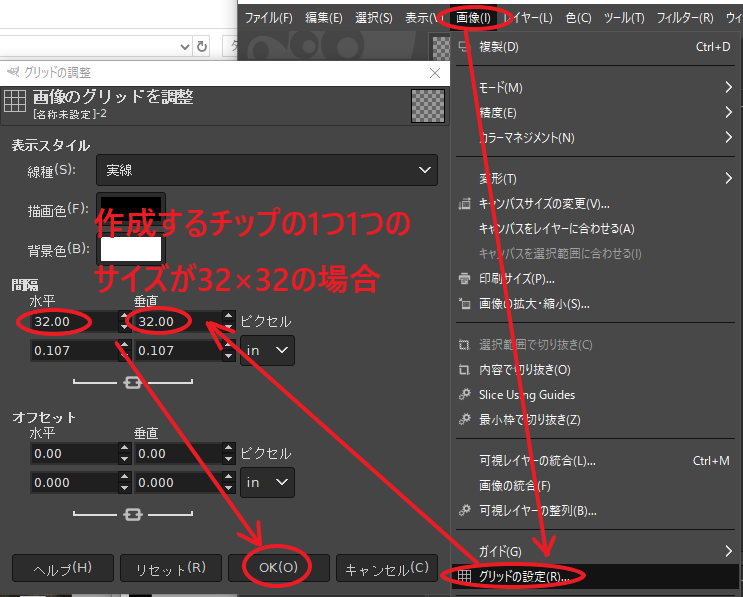
Task: Expand the 変形(T) submenu
Action: (x=595, y=179)
